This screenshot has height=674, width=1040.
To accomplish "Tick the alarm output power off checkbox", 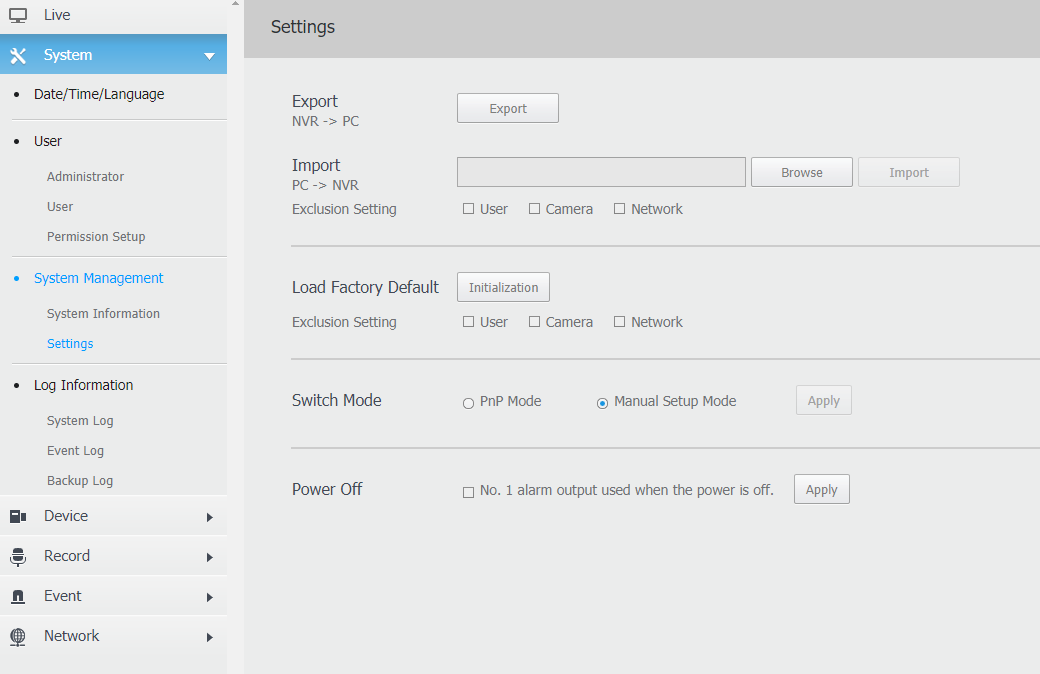I will (x=468, y=492).
